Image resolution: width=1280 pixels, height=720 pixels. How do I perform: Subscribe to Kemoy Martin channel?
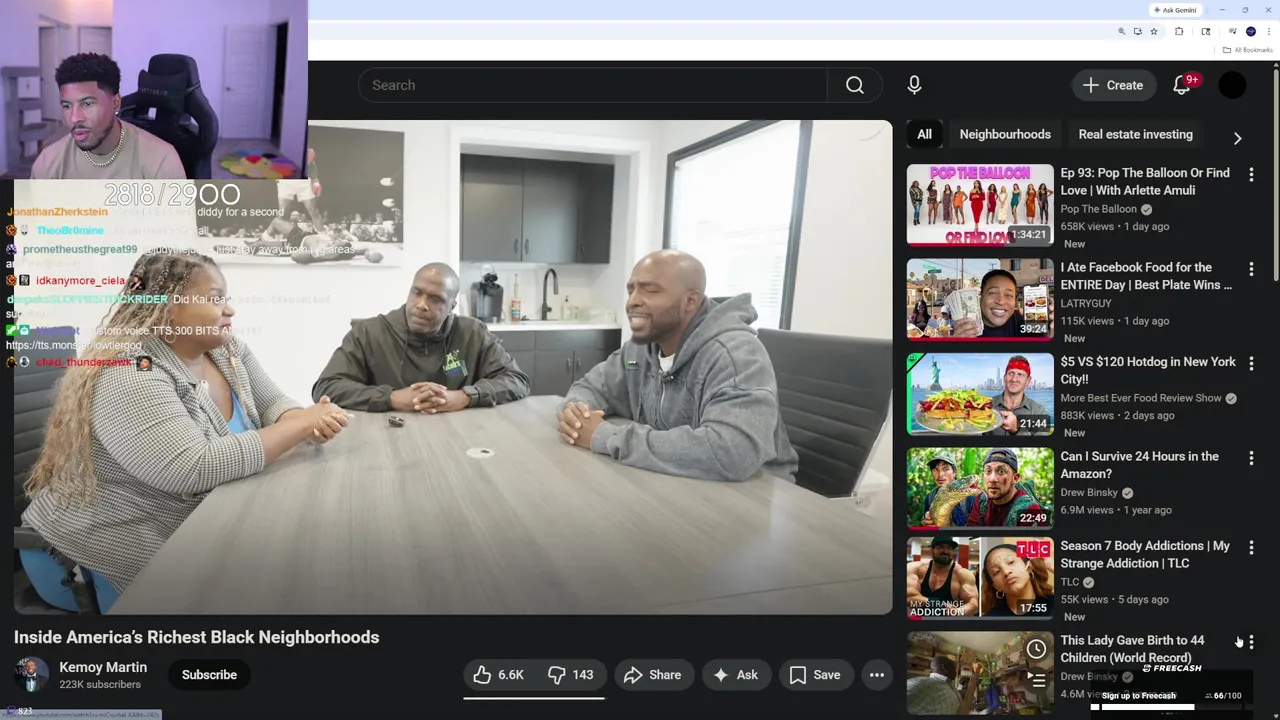209,675
